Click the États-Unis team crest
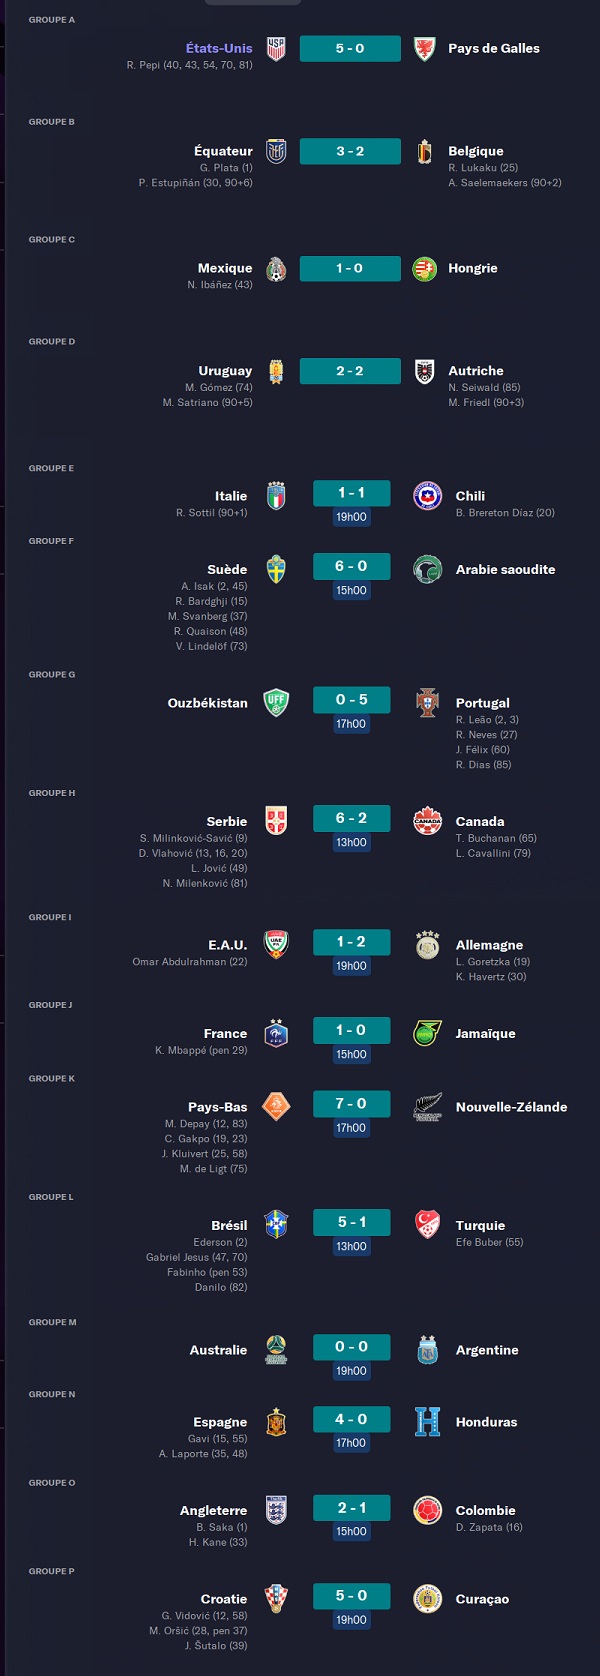600x1676 pixels. pyautogui.click(x=276, y=48)
